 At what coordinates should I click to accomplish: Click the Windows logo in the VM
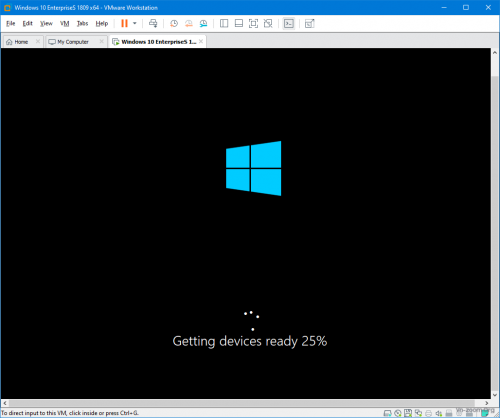[x=254, y=168]
